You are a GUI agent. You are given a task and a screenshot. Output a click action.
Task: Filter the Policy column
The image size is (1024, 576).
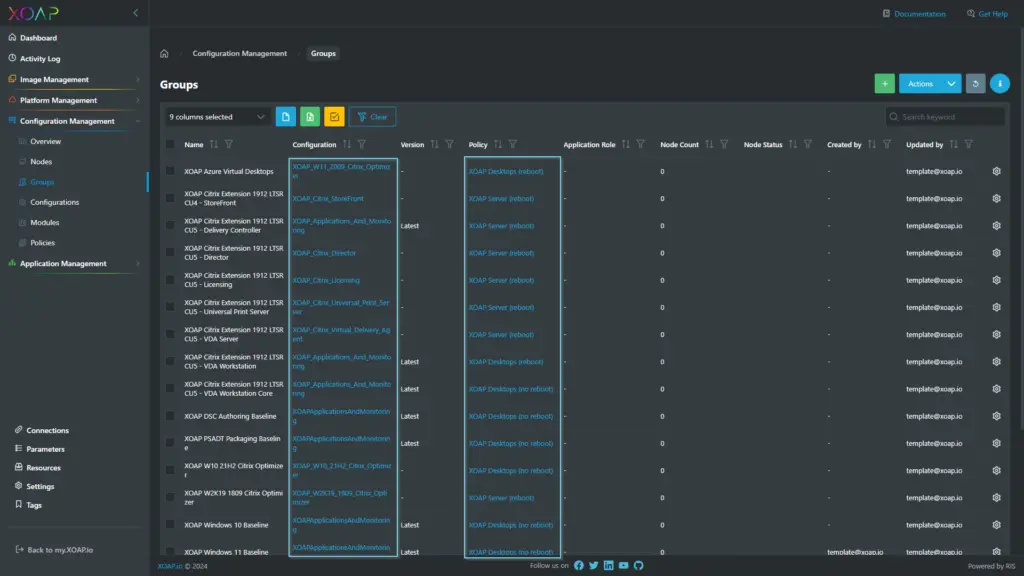pyautogui.click(x=513, y=144)
